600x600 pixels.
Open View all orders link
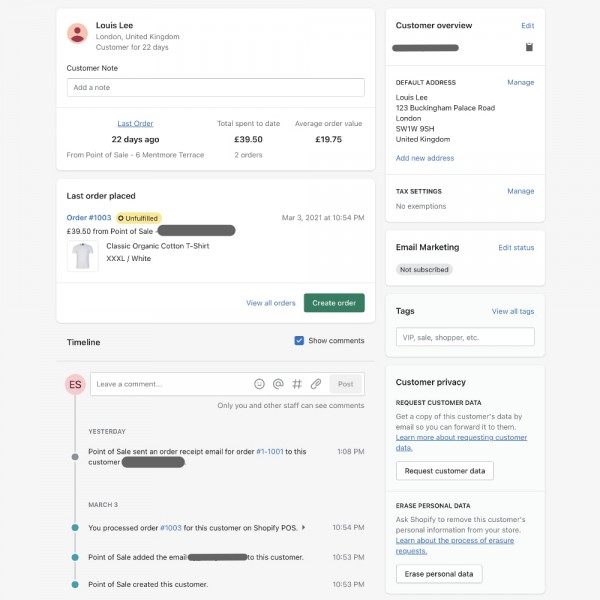pos(271,303)
